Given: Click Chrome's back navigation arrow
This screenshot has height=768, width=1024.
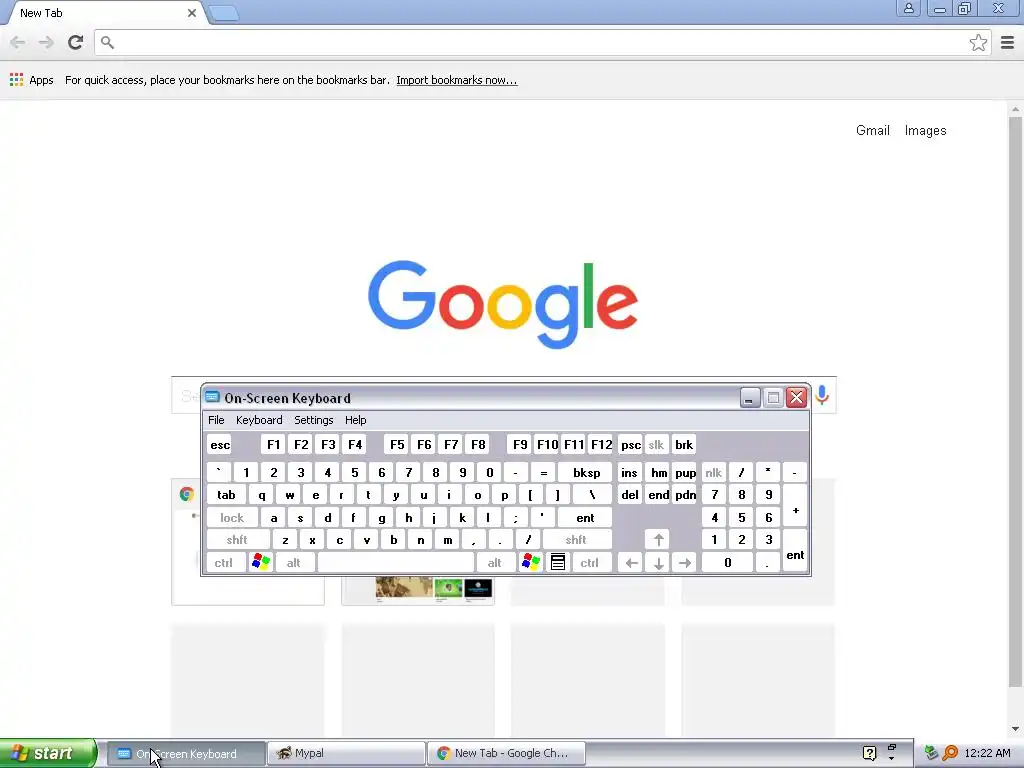Looking at the screenshot, I should 18,42.
